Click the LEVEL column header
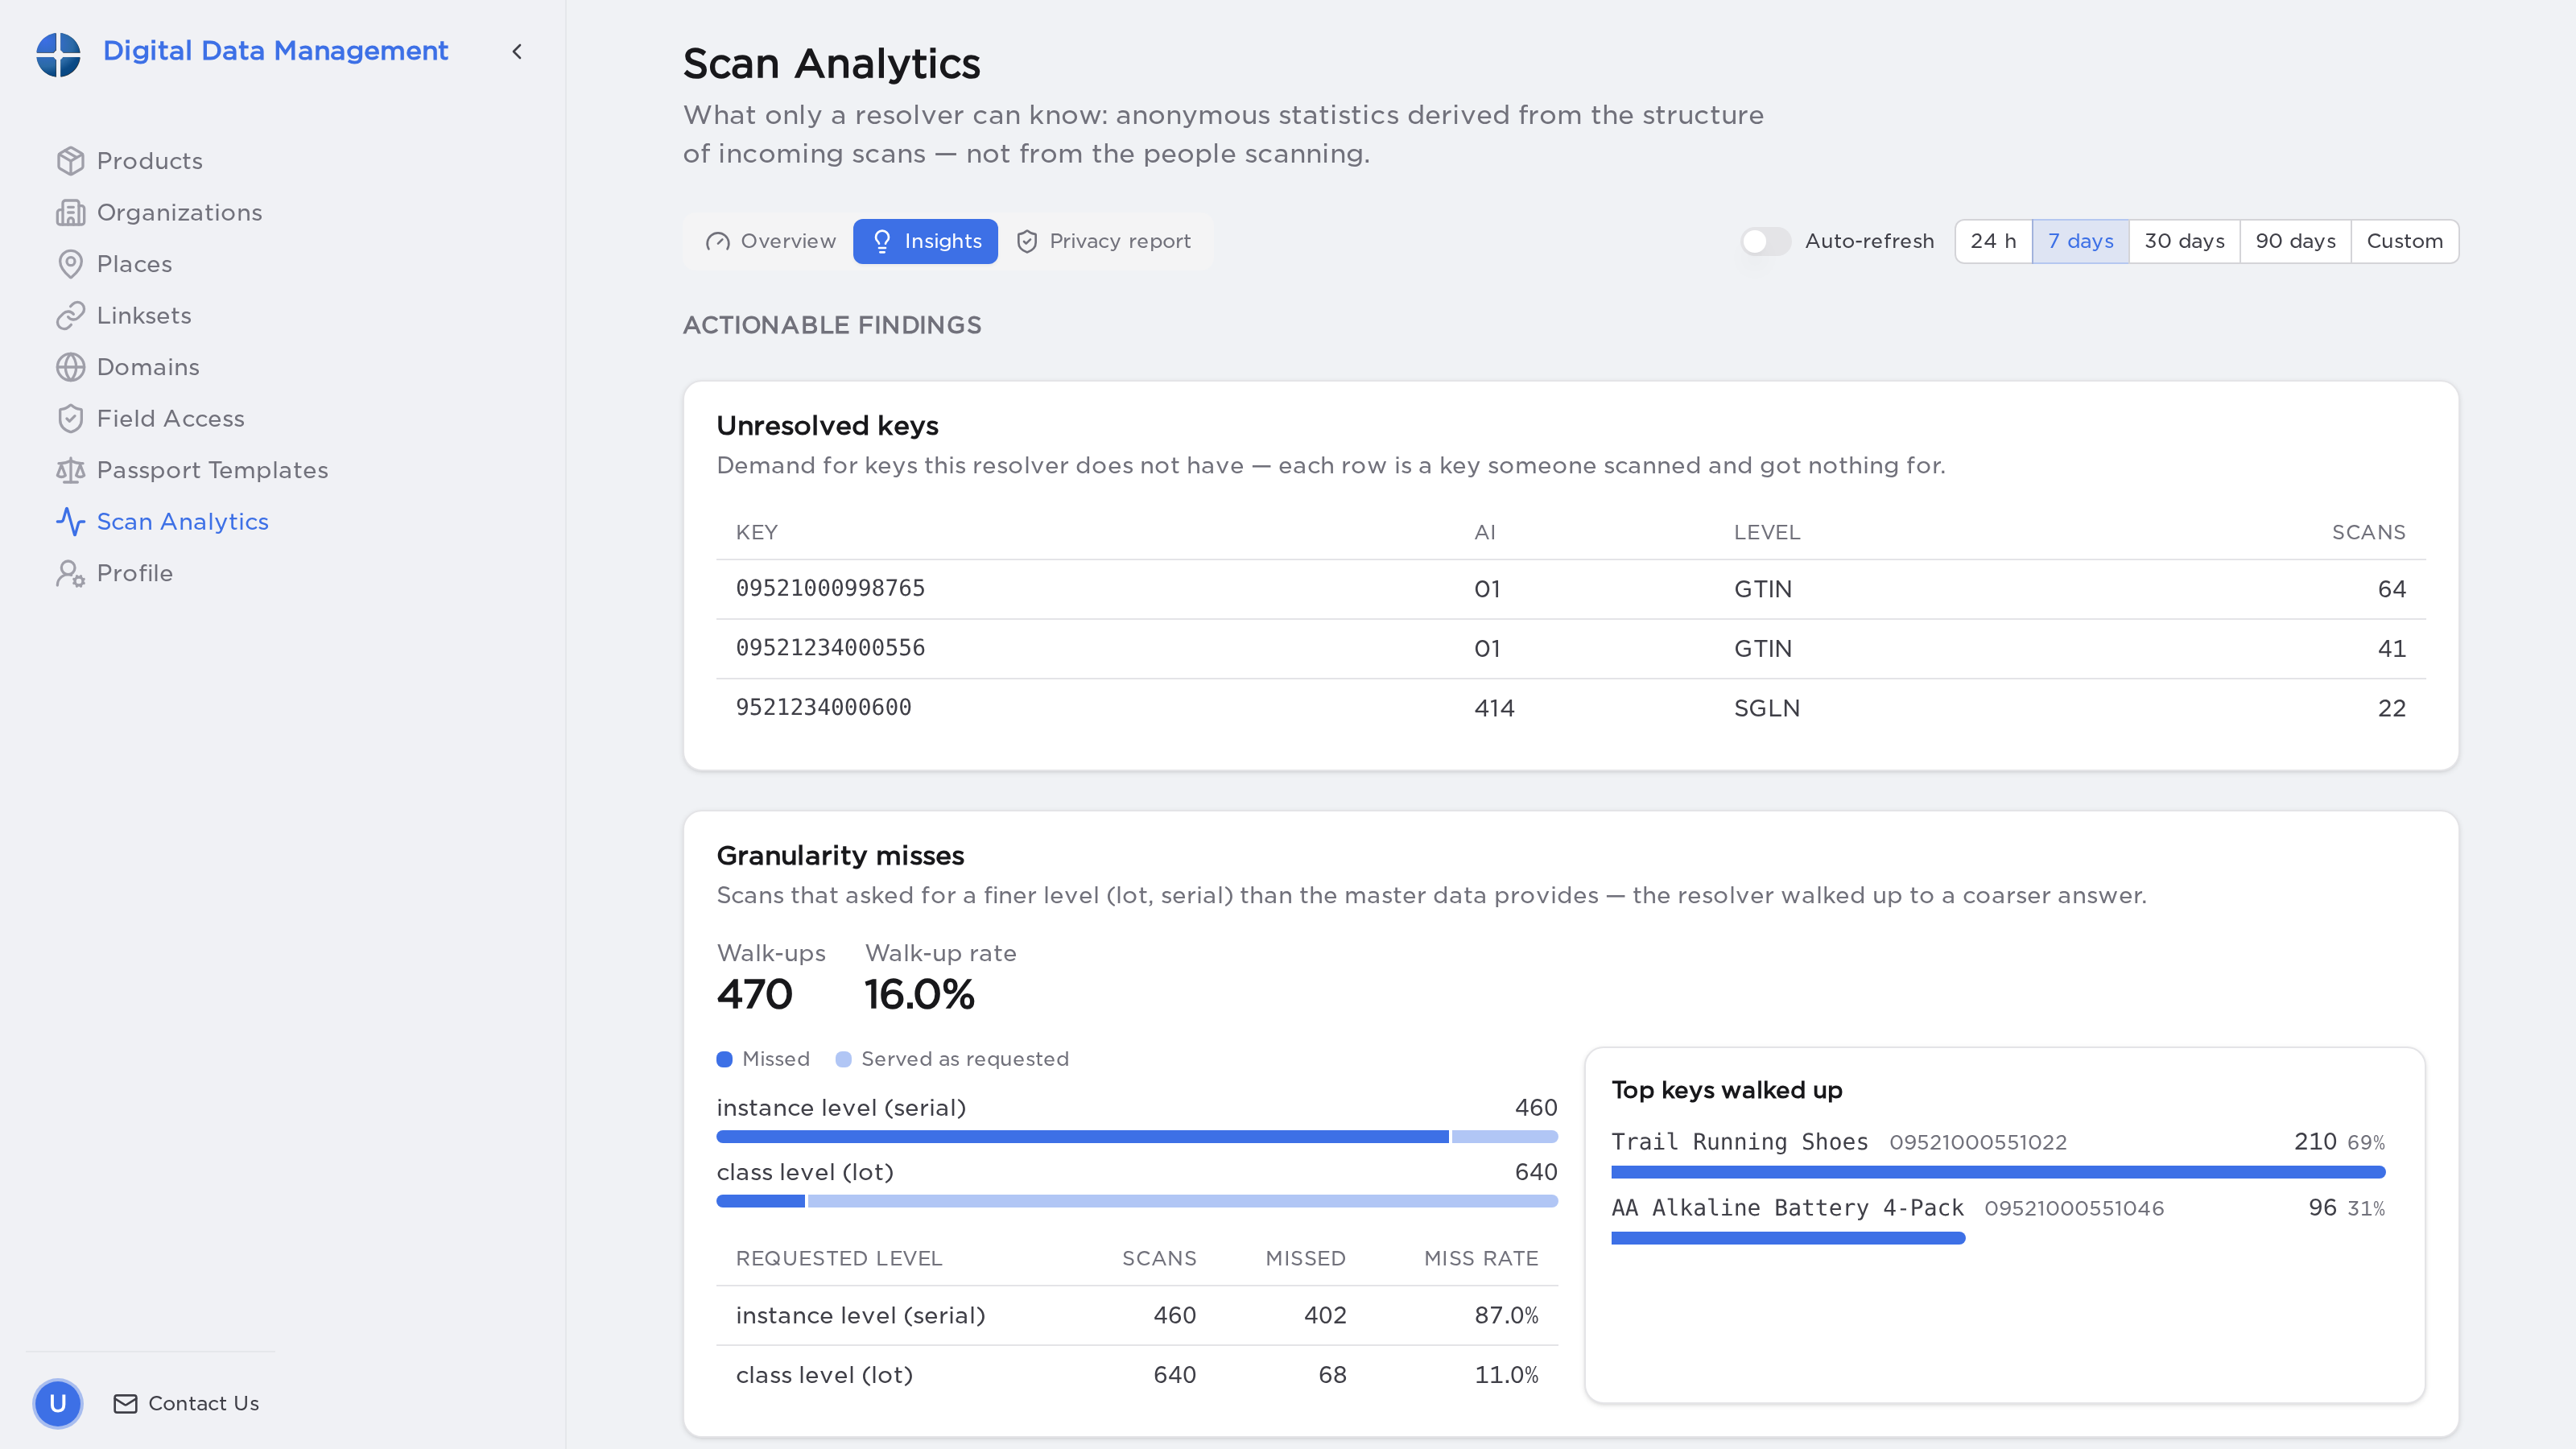Image resolution: width=2576 pixels, height=1449 pixels. click(1766, 532)
